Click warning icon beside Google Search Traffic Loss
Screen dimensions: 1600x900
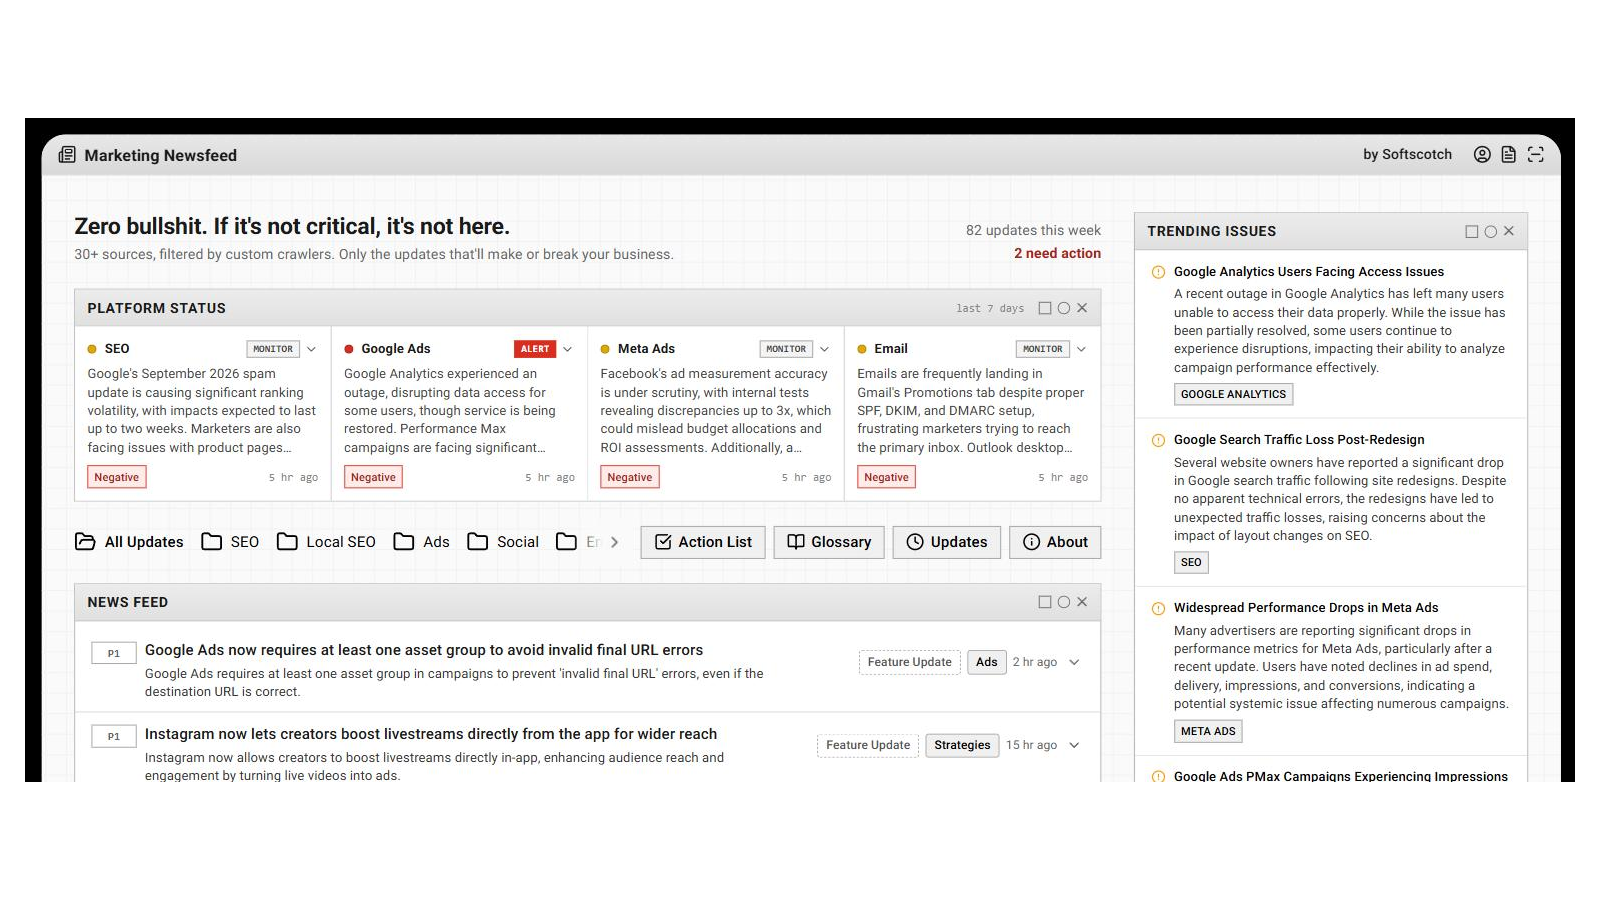tap(1158, 440)
